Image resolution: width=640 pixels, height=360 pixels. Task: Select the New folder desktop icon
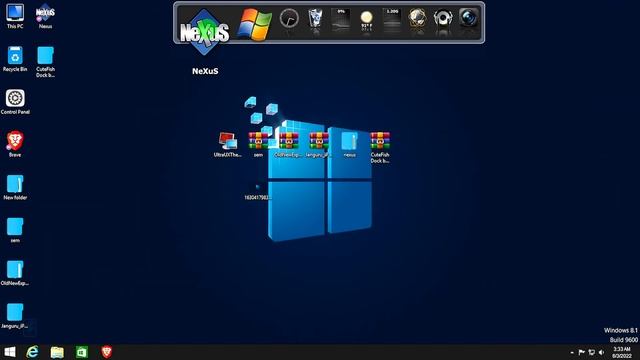(15, 188)
